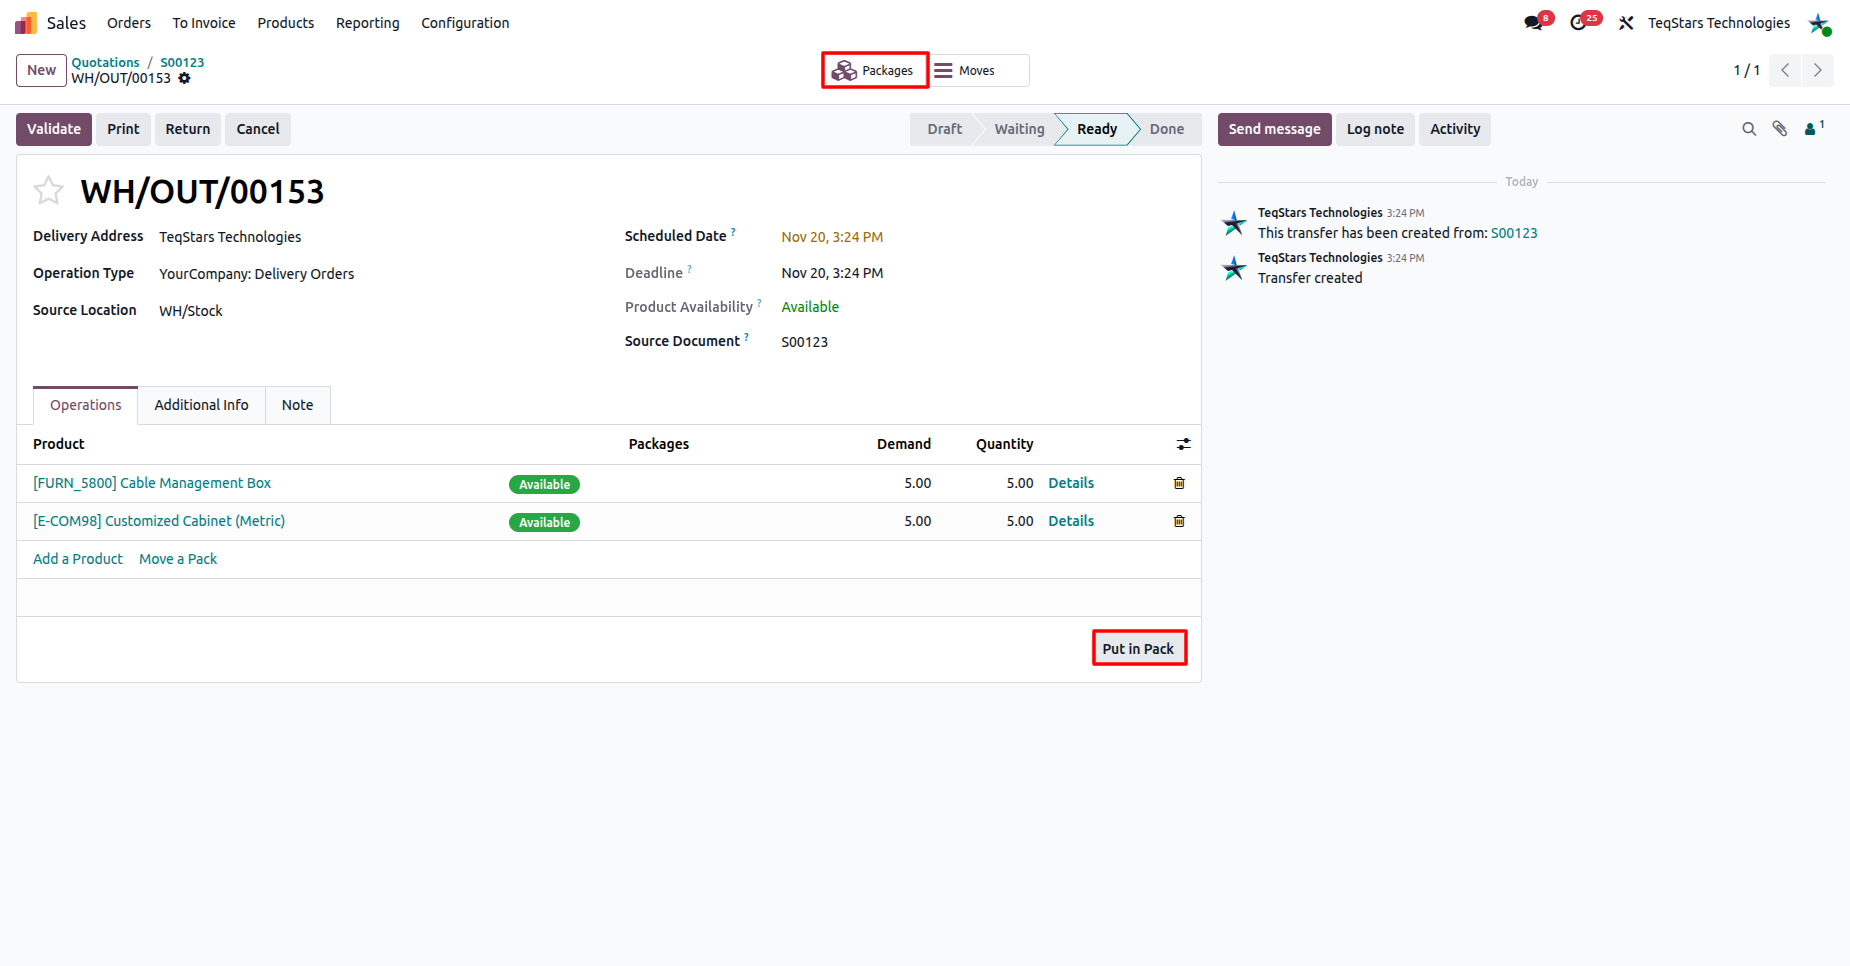Open the Products menu

point(286,23)
